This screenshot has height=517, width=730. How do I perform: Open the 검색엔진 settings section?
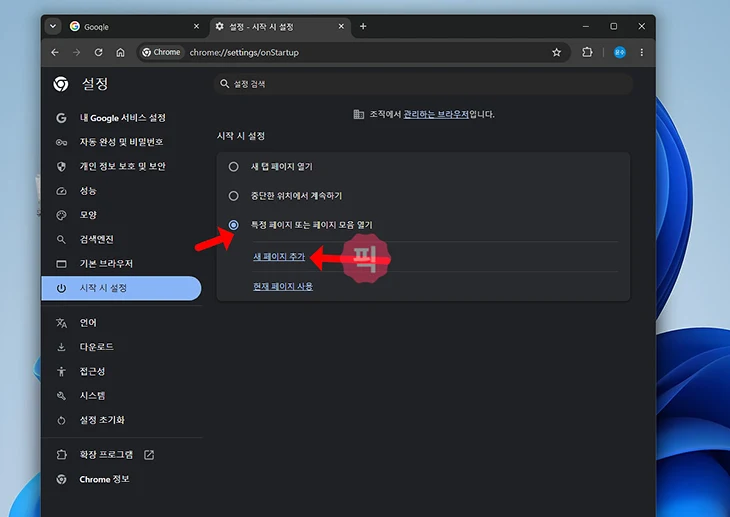(x=122, y=239)
